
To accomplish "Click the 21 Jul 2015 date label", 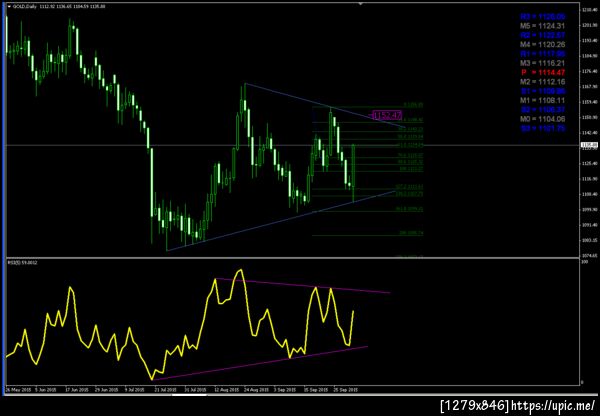I will [166, 390].
